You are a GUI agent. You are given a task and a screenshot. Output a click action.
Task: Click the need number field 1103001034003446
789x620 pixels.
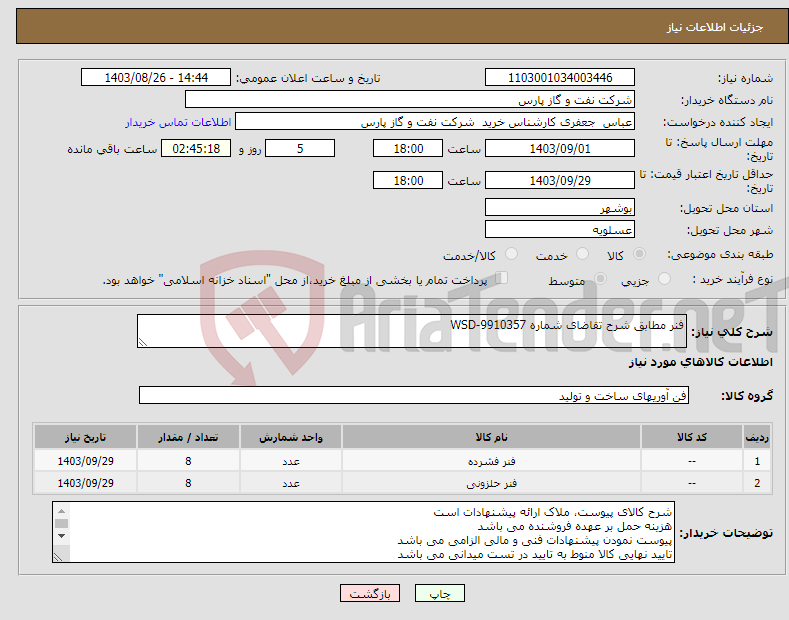pyautogui.click(x=560, y=78)
